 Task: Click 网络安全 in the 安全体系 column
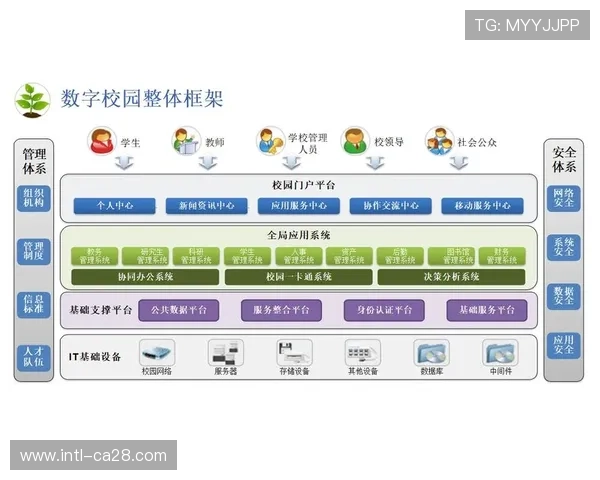564,198
